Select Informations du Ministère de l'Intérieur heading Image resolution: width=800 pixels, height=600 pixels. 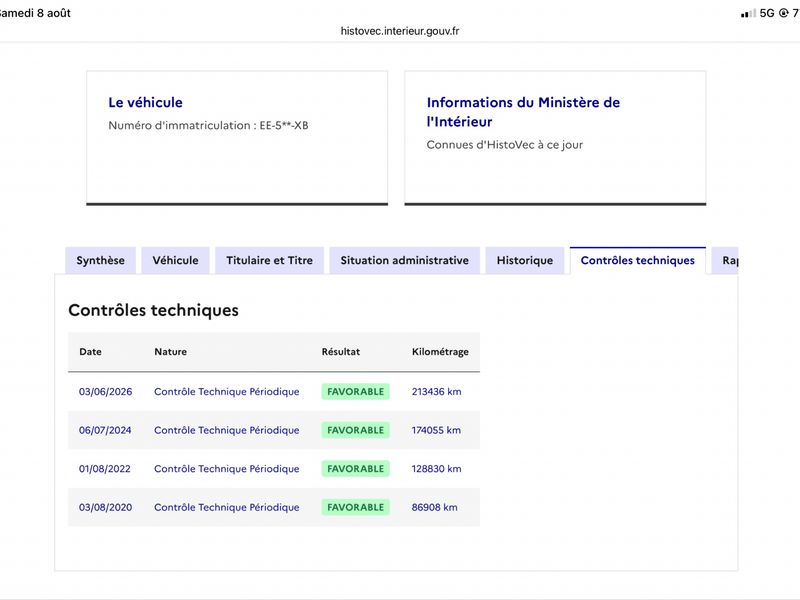(523, 112)
